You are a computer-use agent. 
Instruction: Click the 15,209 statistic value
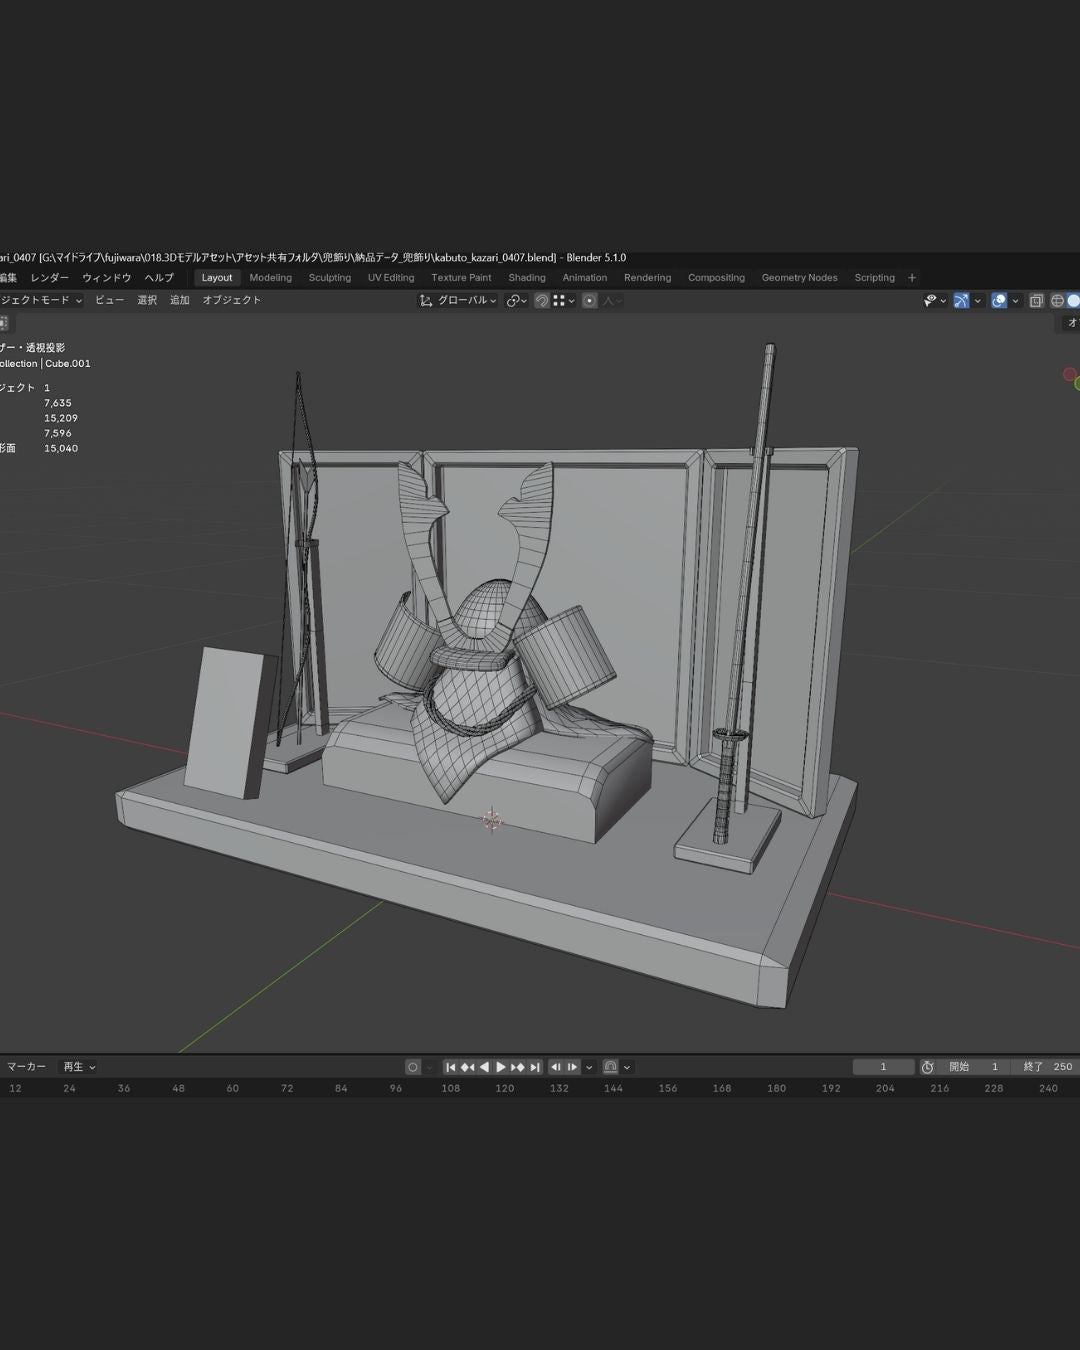[x=61, y=418]
